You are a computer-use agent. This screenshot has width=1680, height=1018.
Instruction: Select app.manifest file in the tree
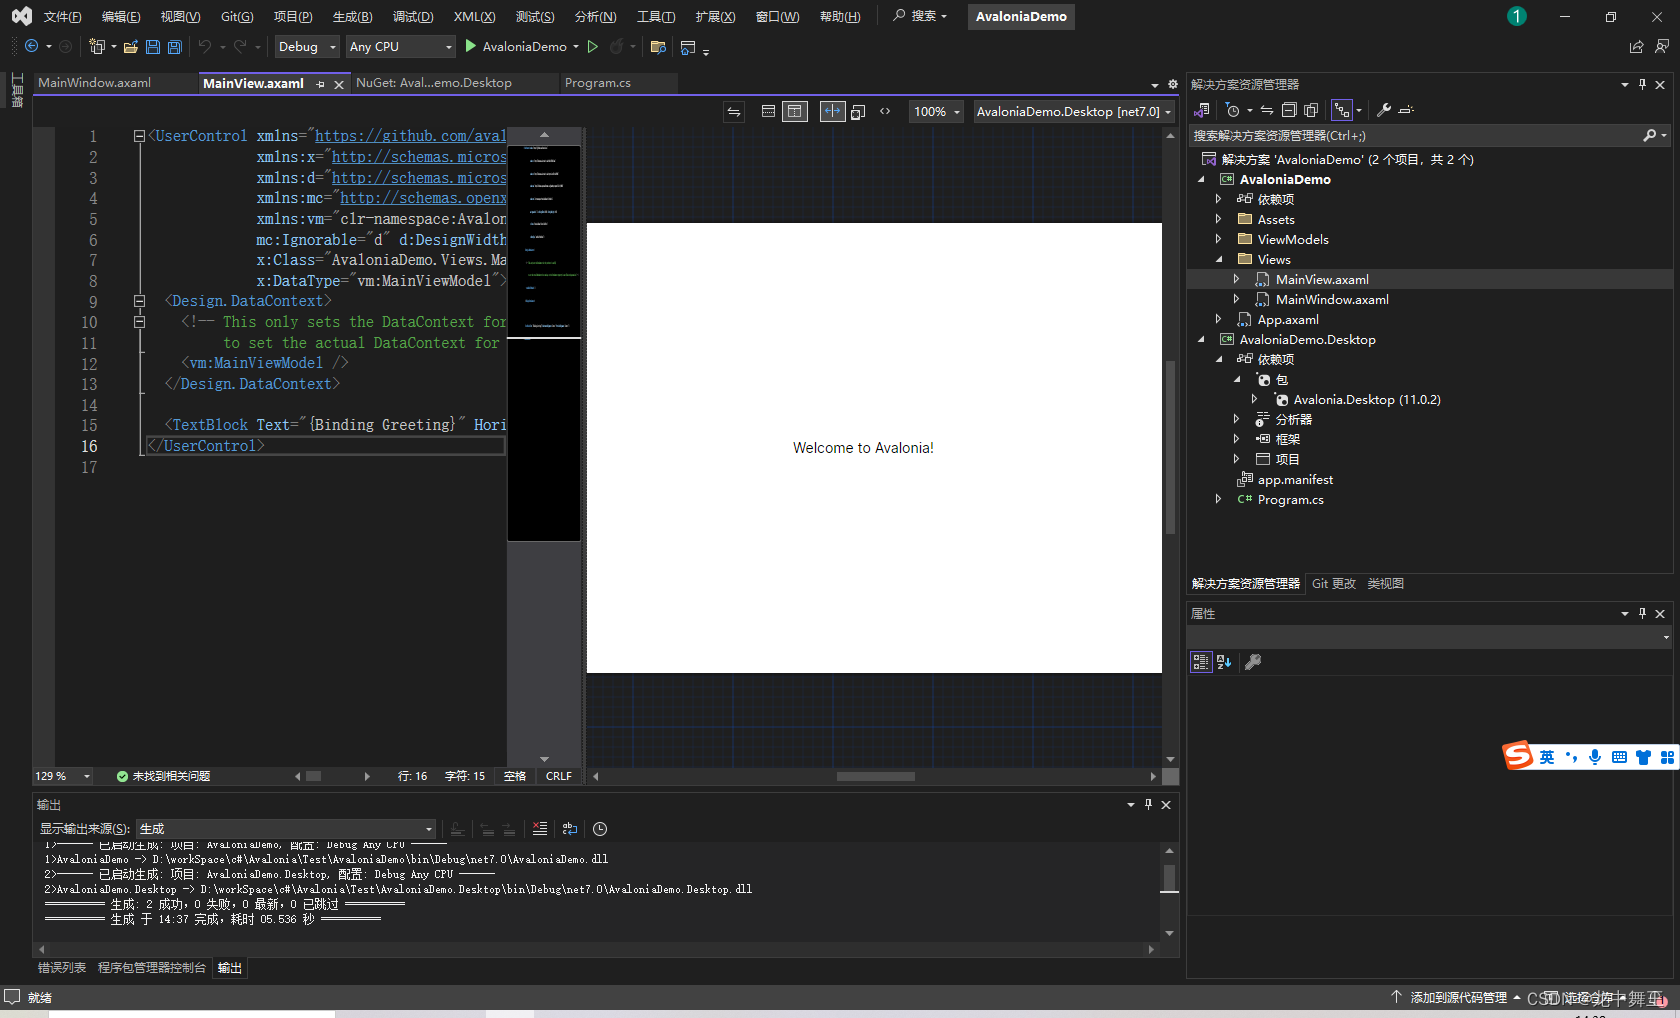pyautogui.click(x=1295, y=479)
